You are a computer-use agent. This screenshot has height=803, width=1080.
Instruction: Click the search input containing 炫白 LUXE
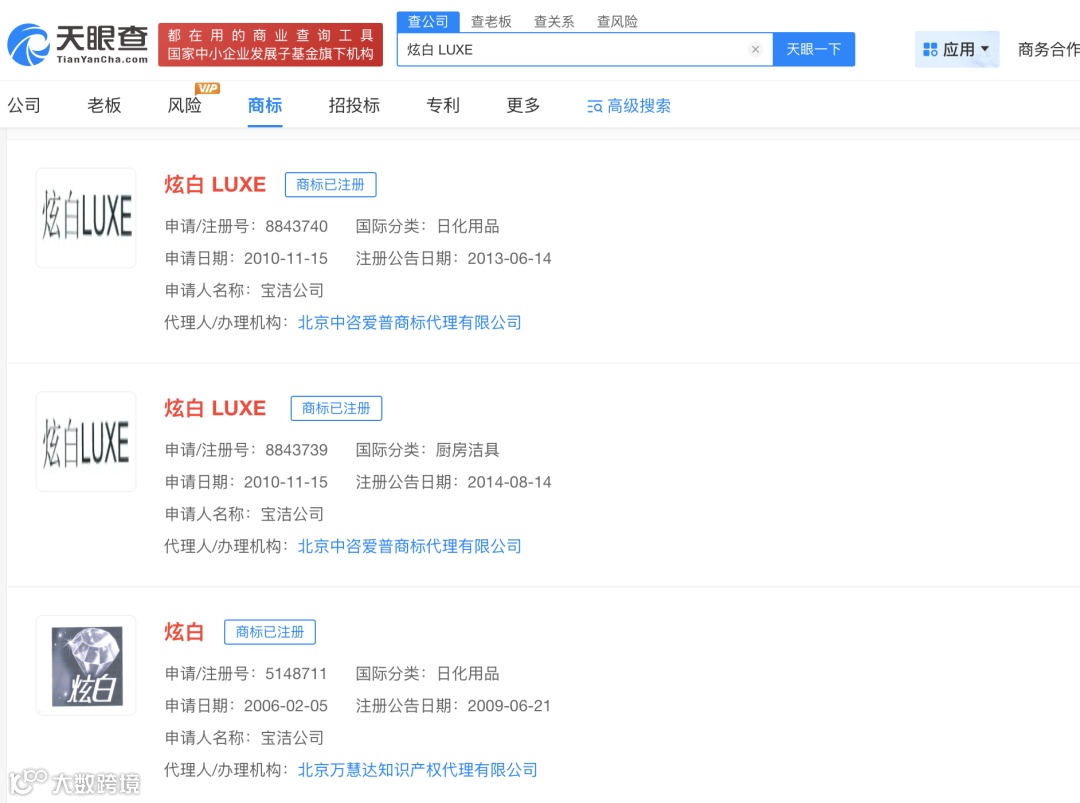584,50
